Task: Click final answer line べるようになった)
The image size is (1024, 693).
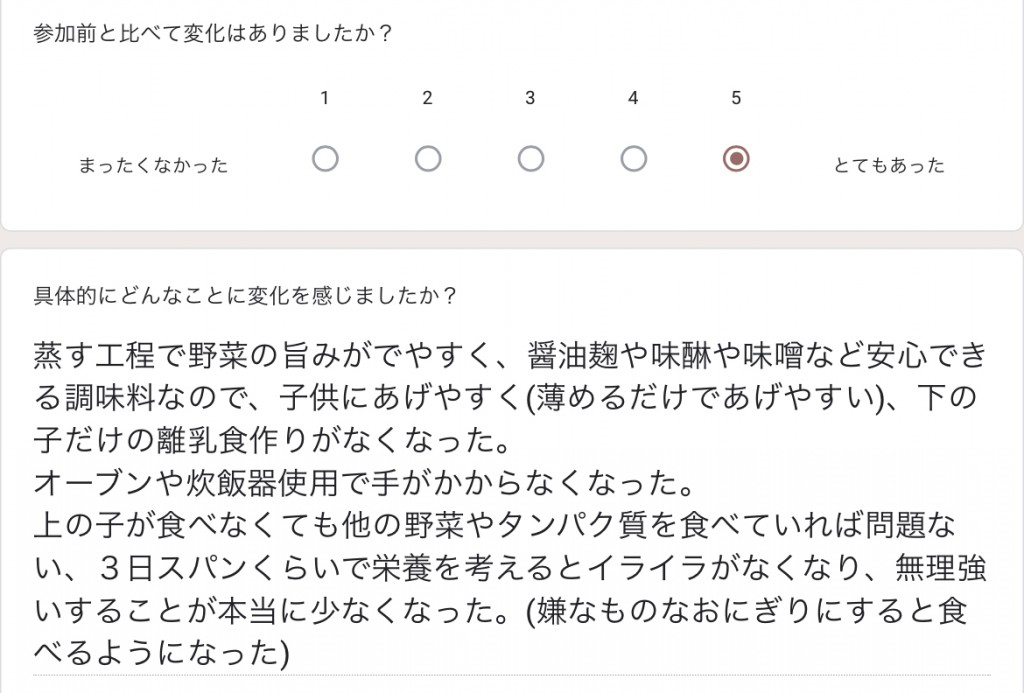Action: pos(161,653)
